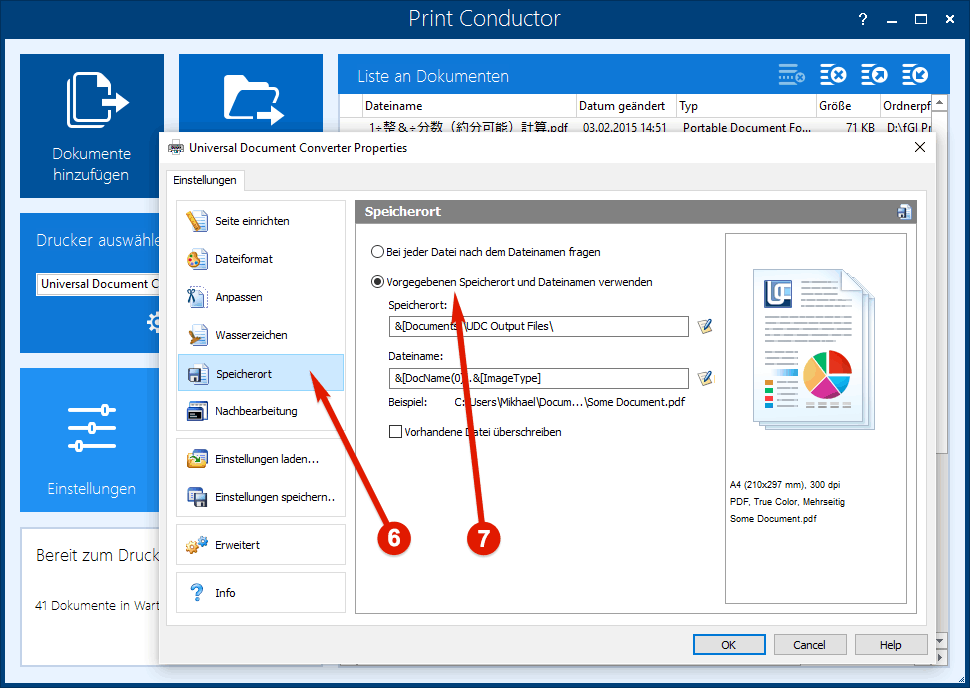Select the first PDF row in document list
The image size is (970, 688).
[635, 127]
